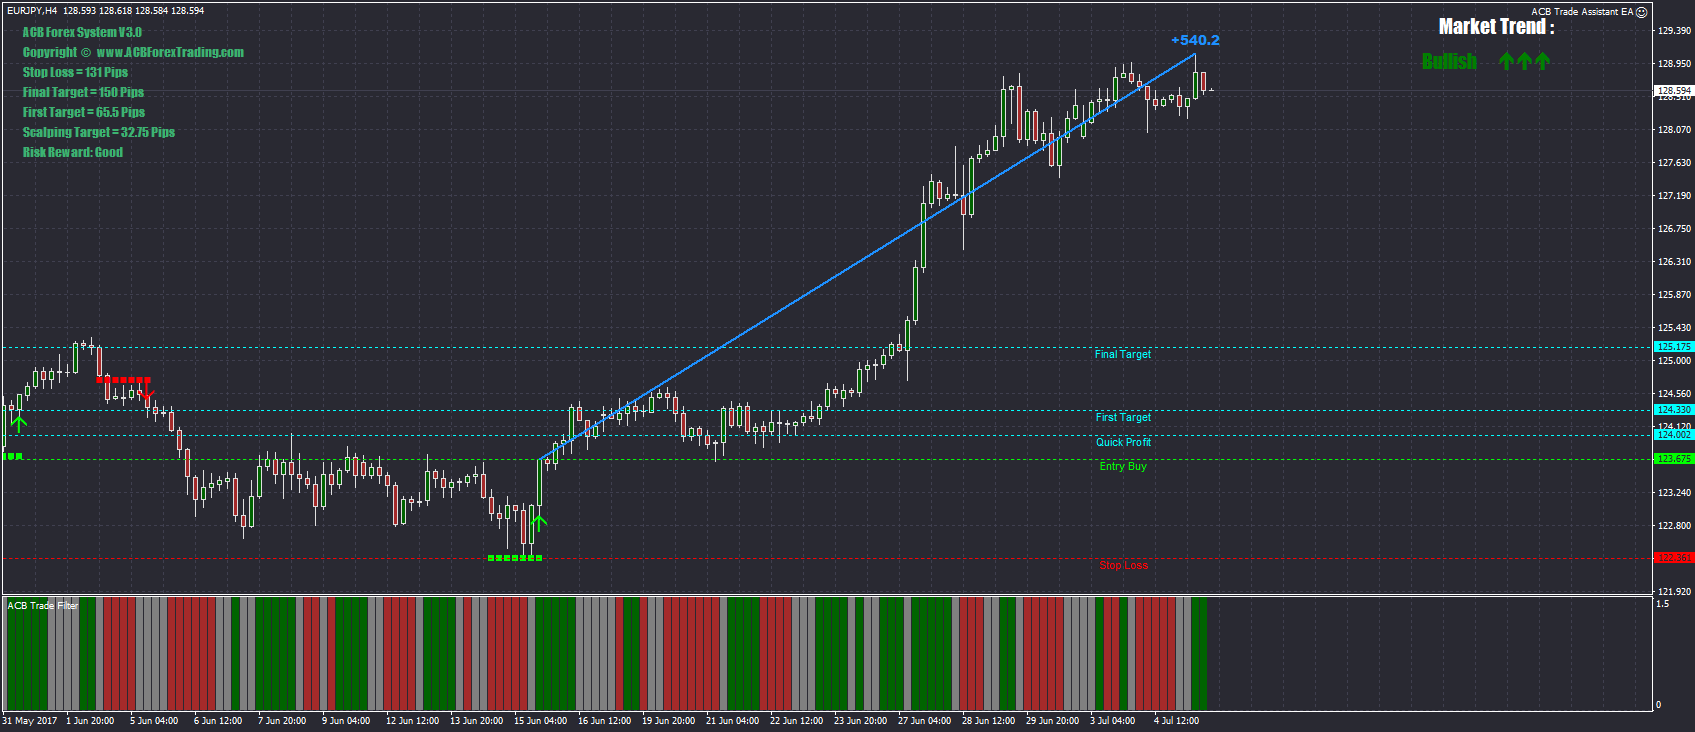The height and width of the screenshot is (732, 1695).
Task: Click the EURJPY,H4 symbol header text
Action: pyautogui.click(x=31, y=11)
